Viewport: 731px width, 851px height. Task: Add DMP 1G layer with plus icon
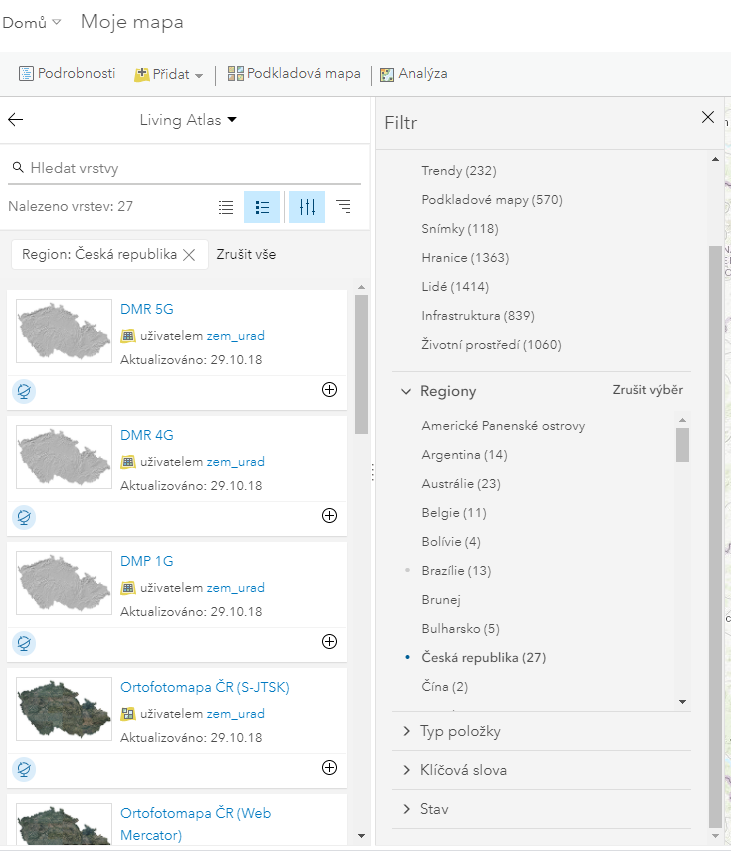[x=329, y=642]
